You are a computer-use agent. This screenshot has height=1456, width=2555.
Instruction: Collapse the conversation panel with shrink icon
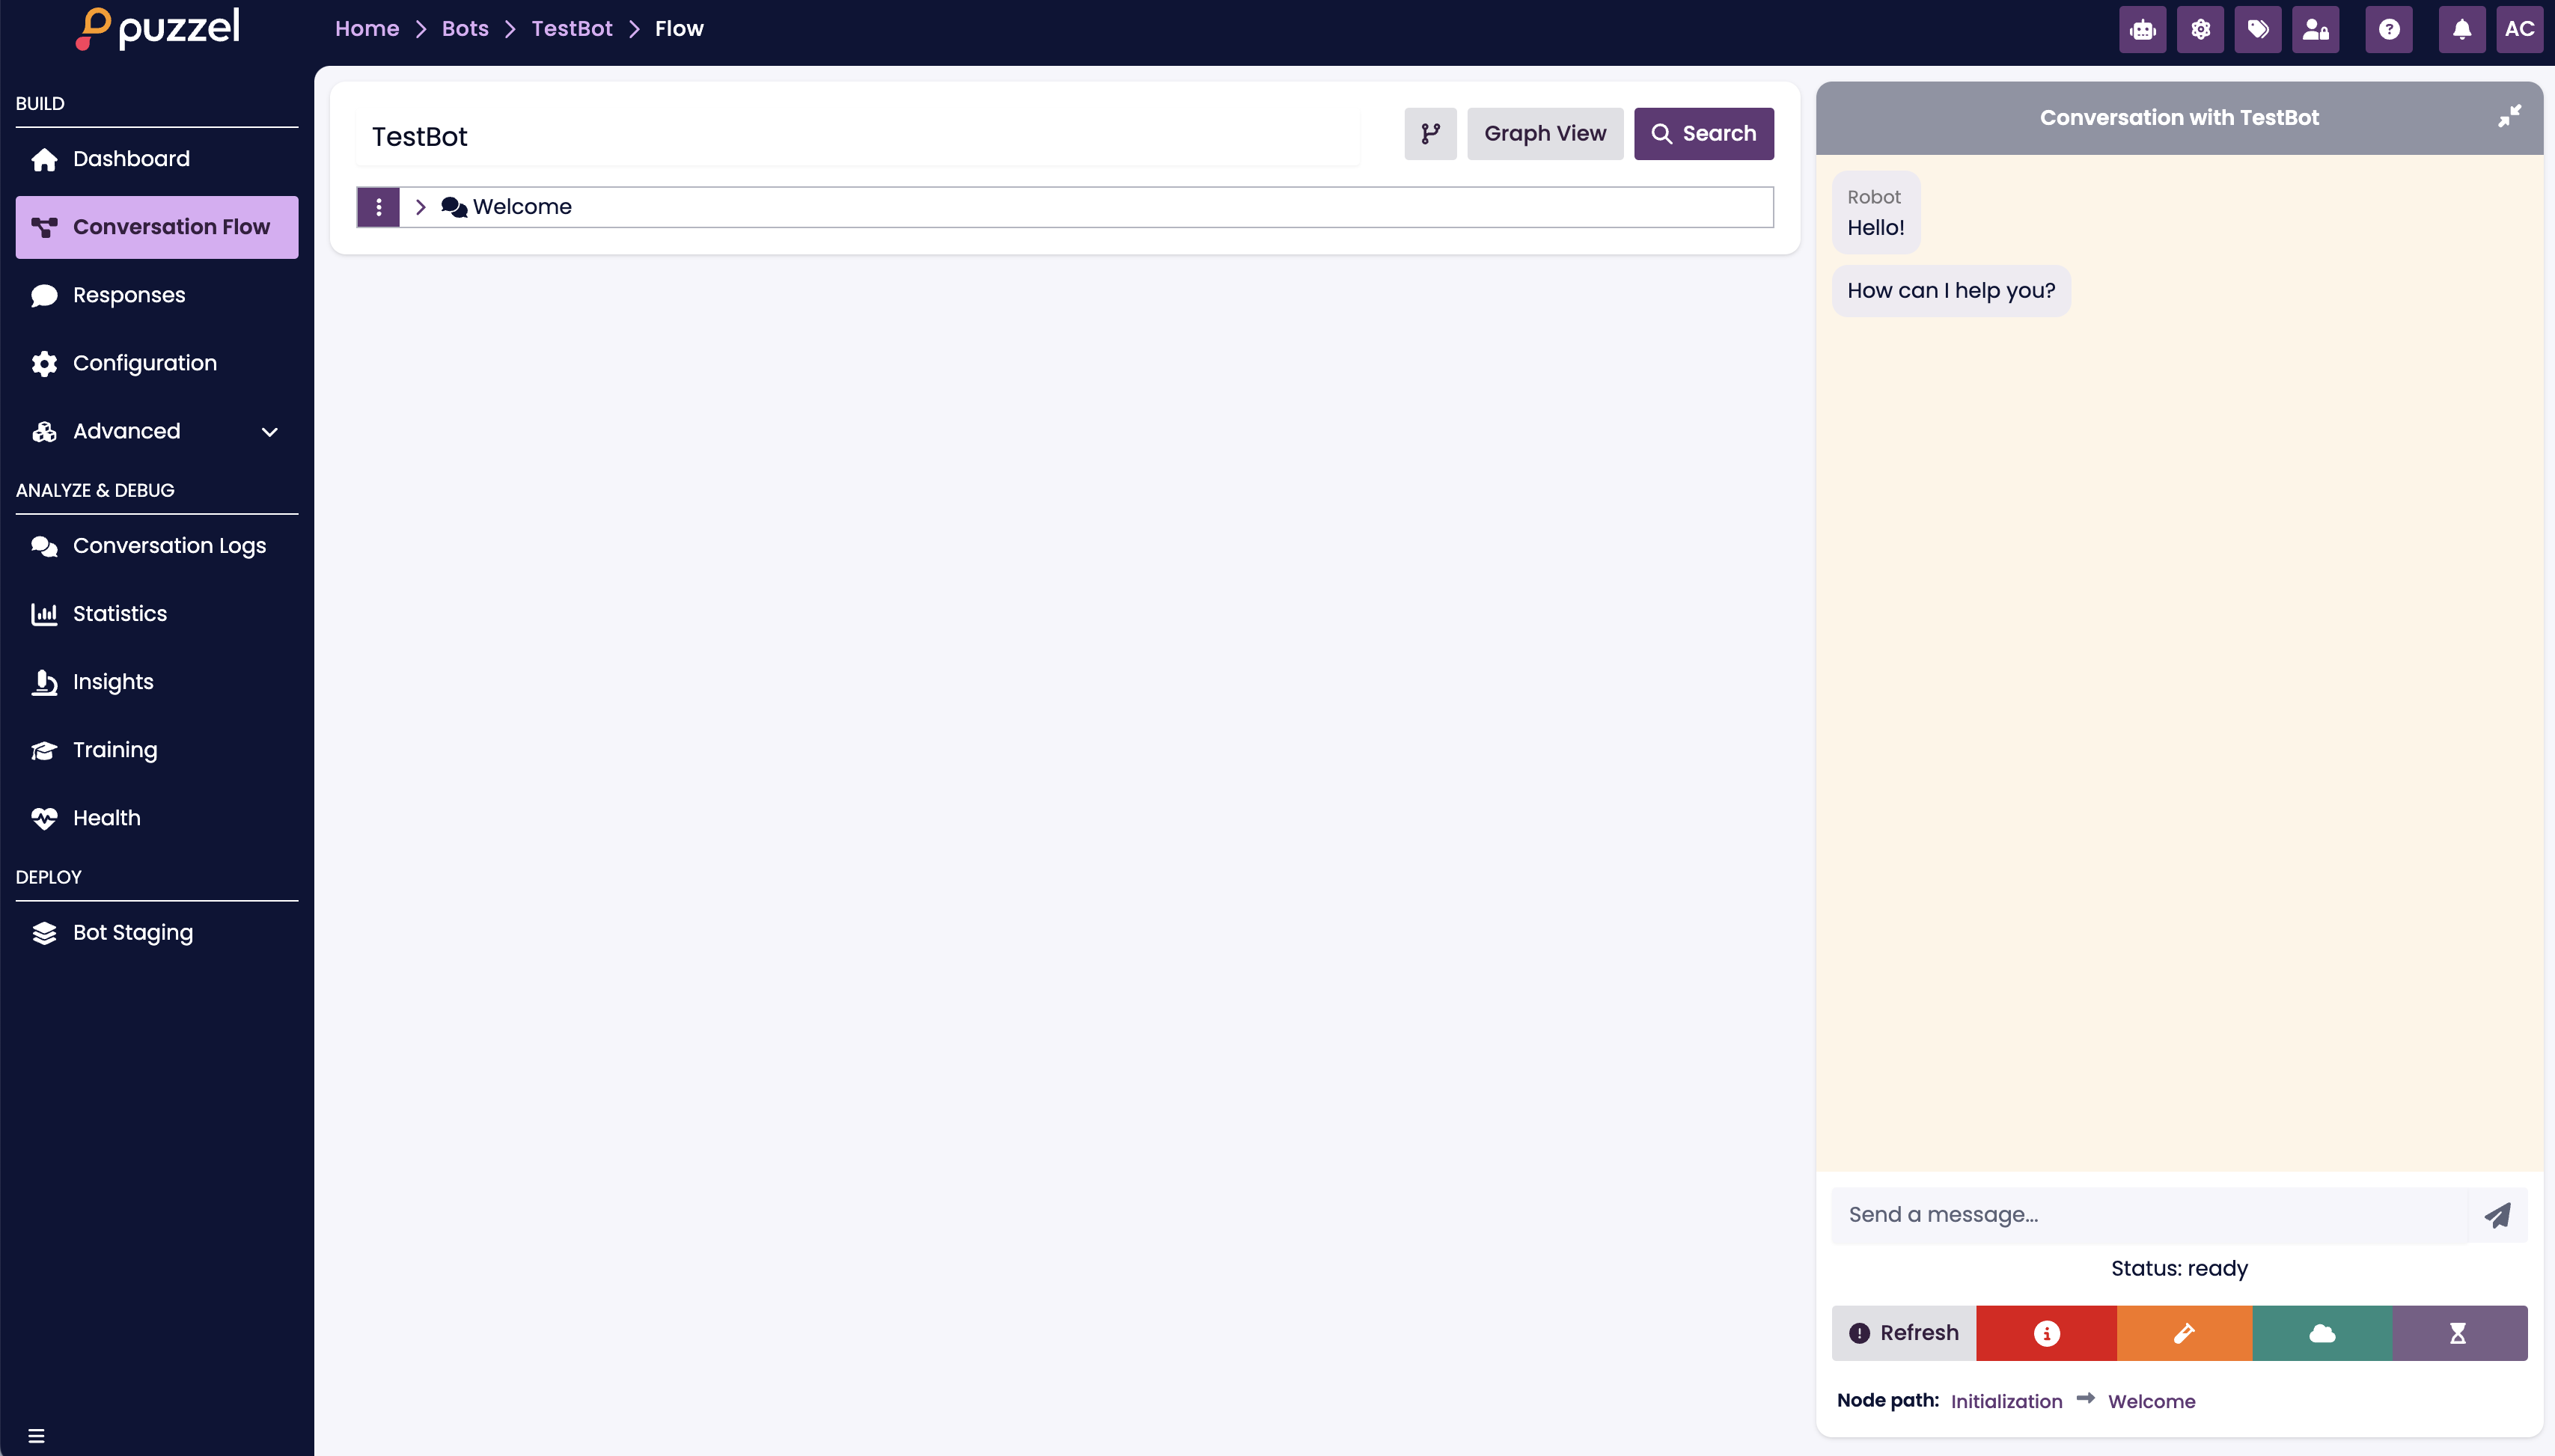[2509, 116]
